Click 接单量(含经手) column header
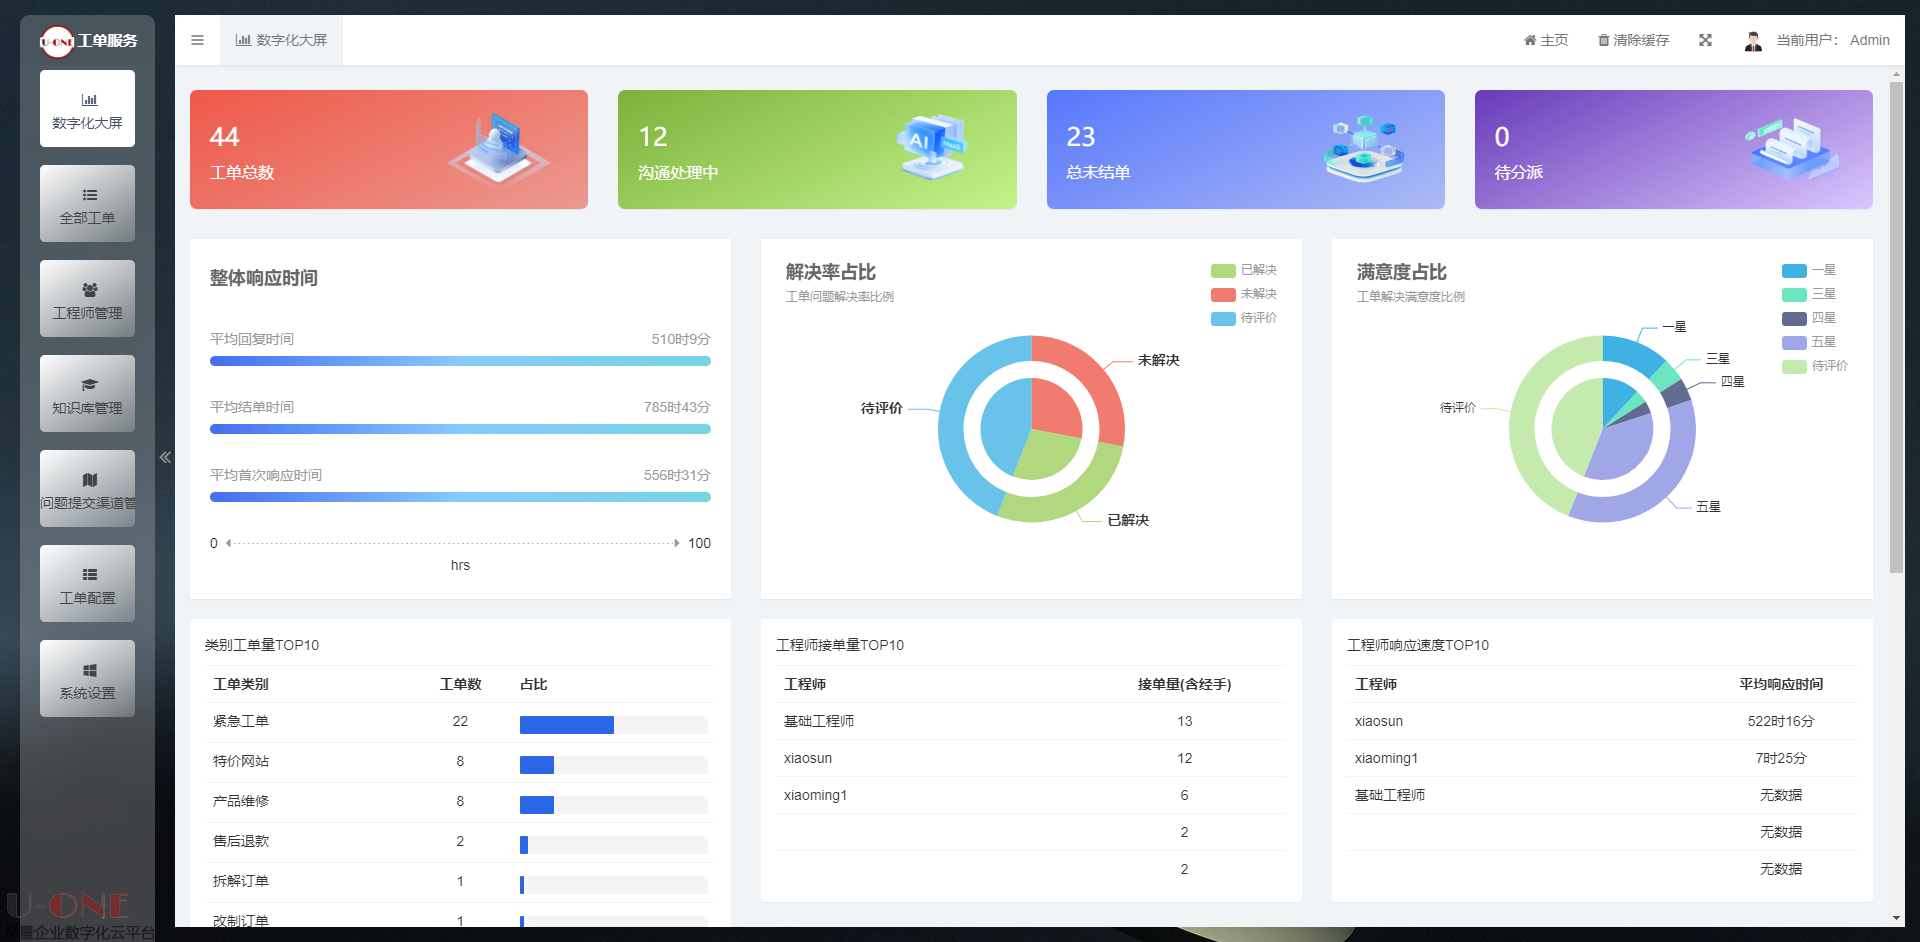 [x=1185, y=684]
